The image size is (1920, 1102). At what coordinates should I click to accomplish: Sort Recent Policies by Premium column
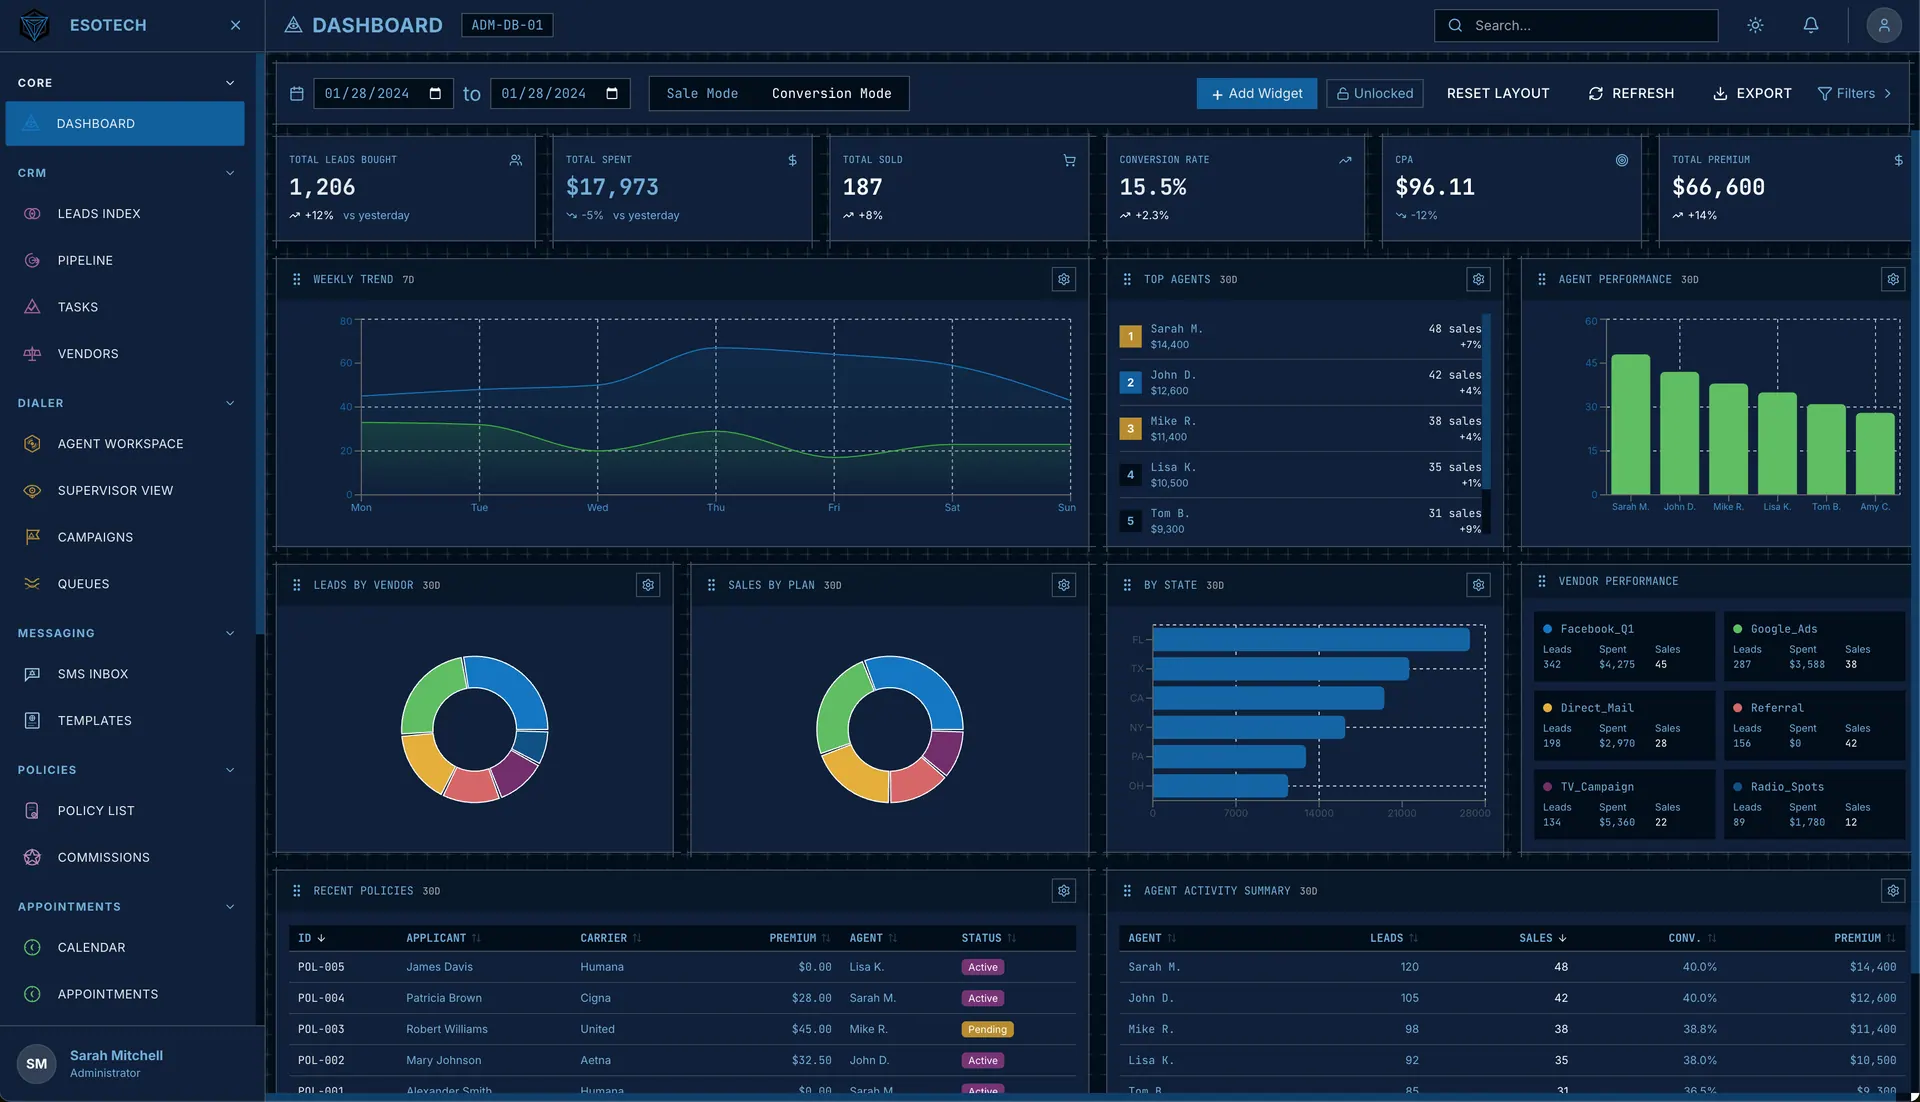coord(799,938)
